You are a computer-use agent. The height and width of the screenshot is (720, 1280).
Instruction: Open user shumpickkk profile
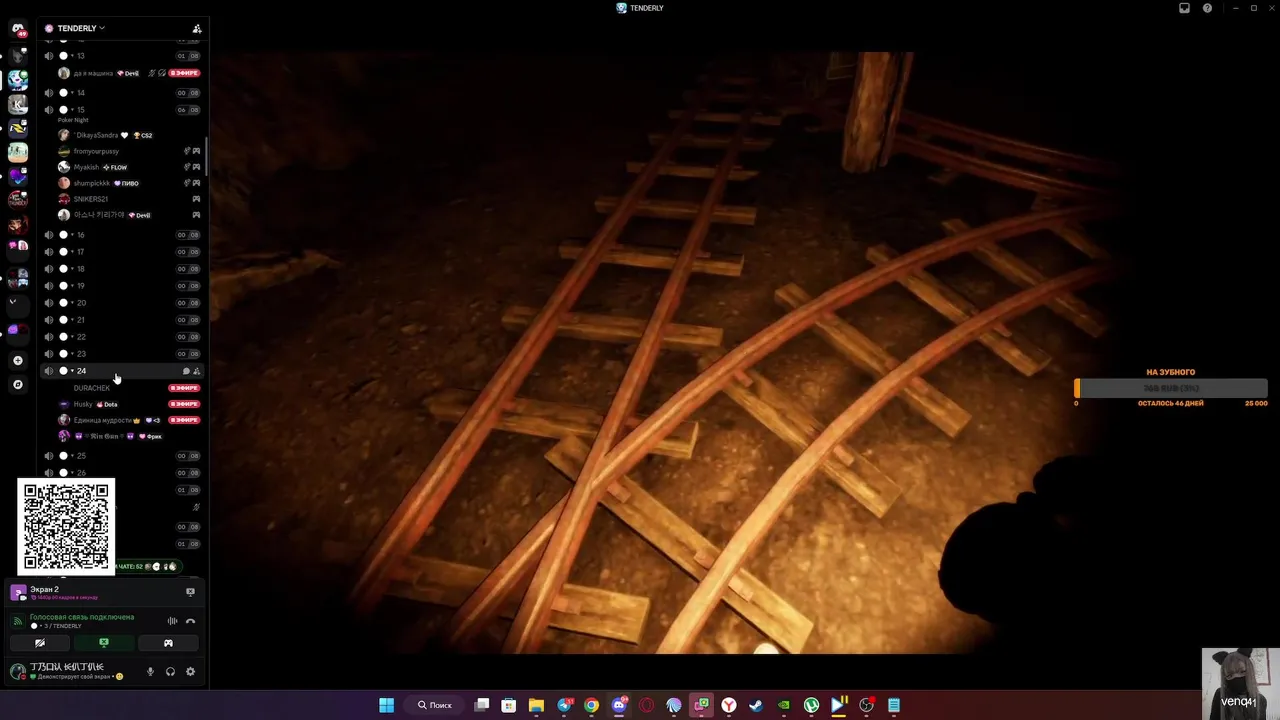[x=130, y=183]
